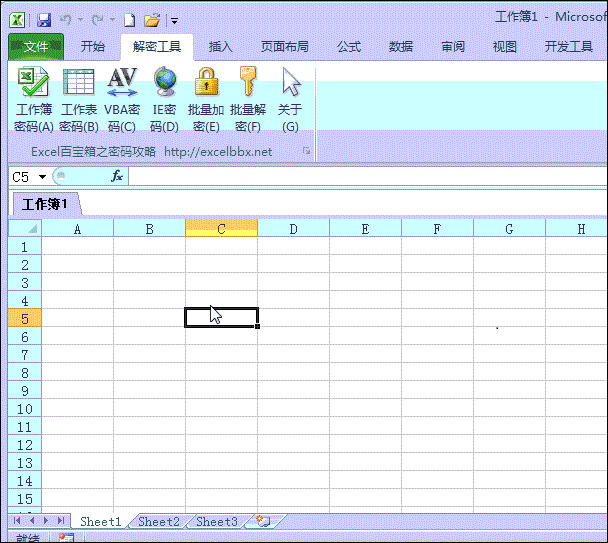Open the 文件 file menu
Image resolution: width=608 pixels, height=543 pixels.
[x=36, y=47]
